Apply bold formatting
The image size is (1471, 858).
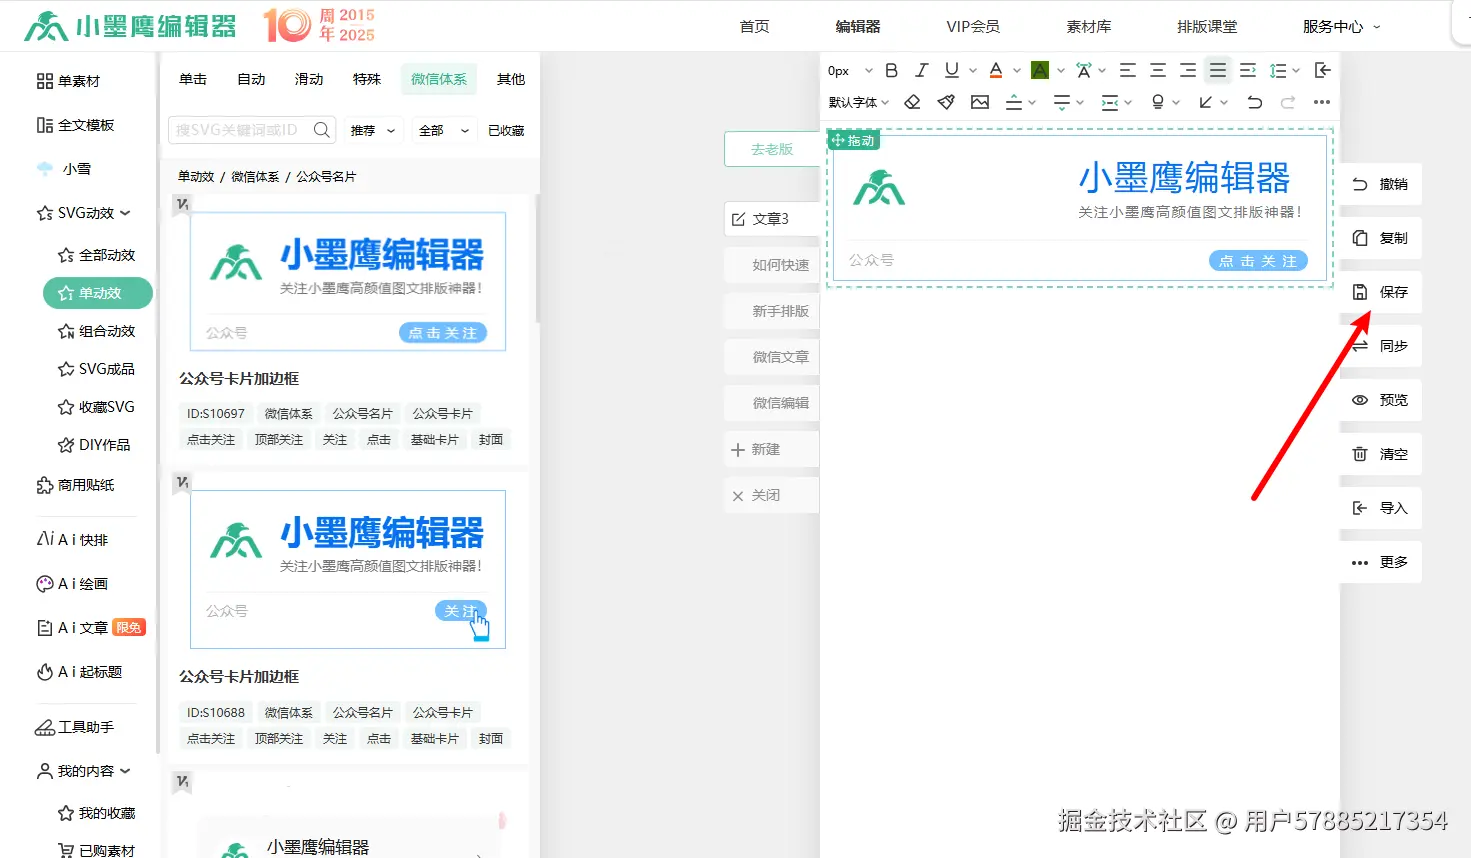coord(892,71)
